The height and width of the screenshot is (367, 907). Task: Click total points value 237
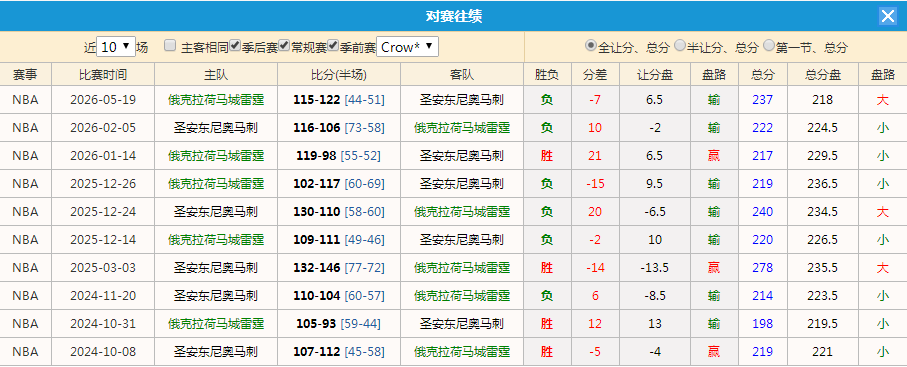[x=762, y=100]
